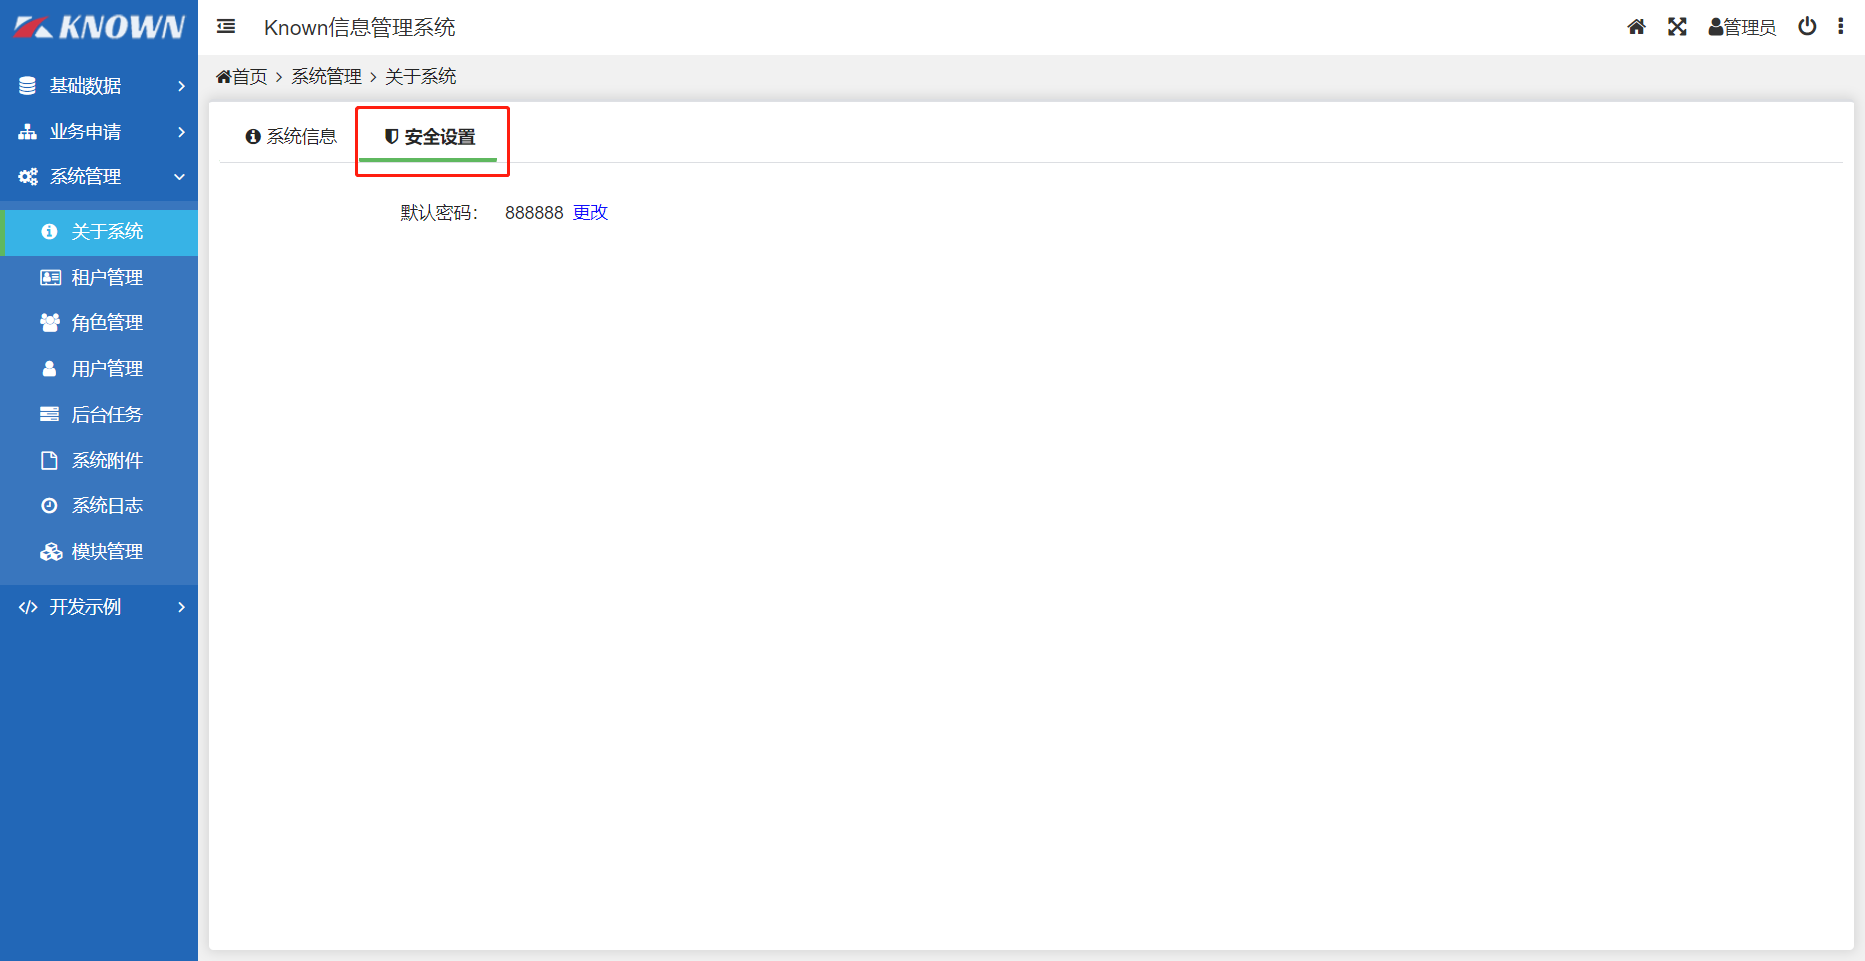Open 用户管理 page
Viewport: 1865px width, 961px height.
99,369
